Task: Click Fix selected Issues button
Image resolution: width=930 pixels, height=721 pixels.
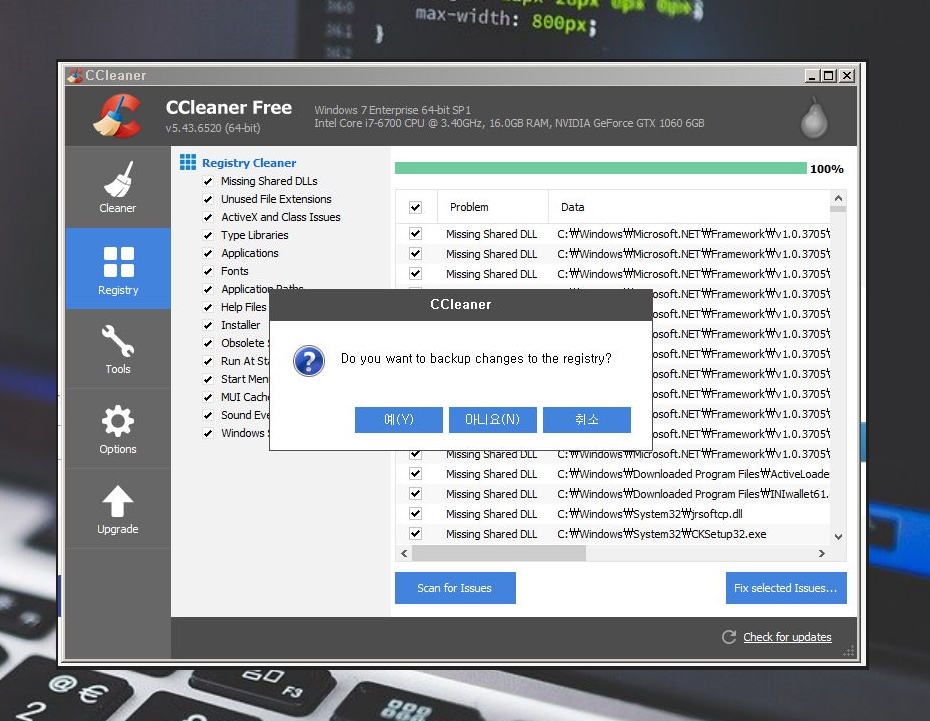Action: click(786, 588)
